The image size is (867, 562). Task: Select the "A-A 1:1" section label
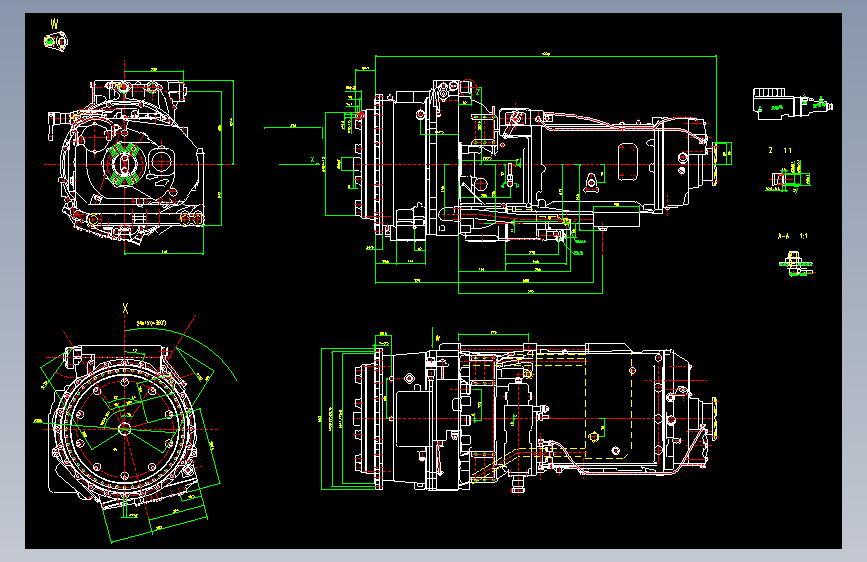[792, 236]
